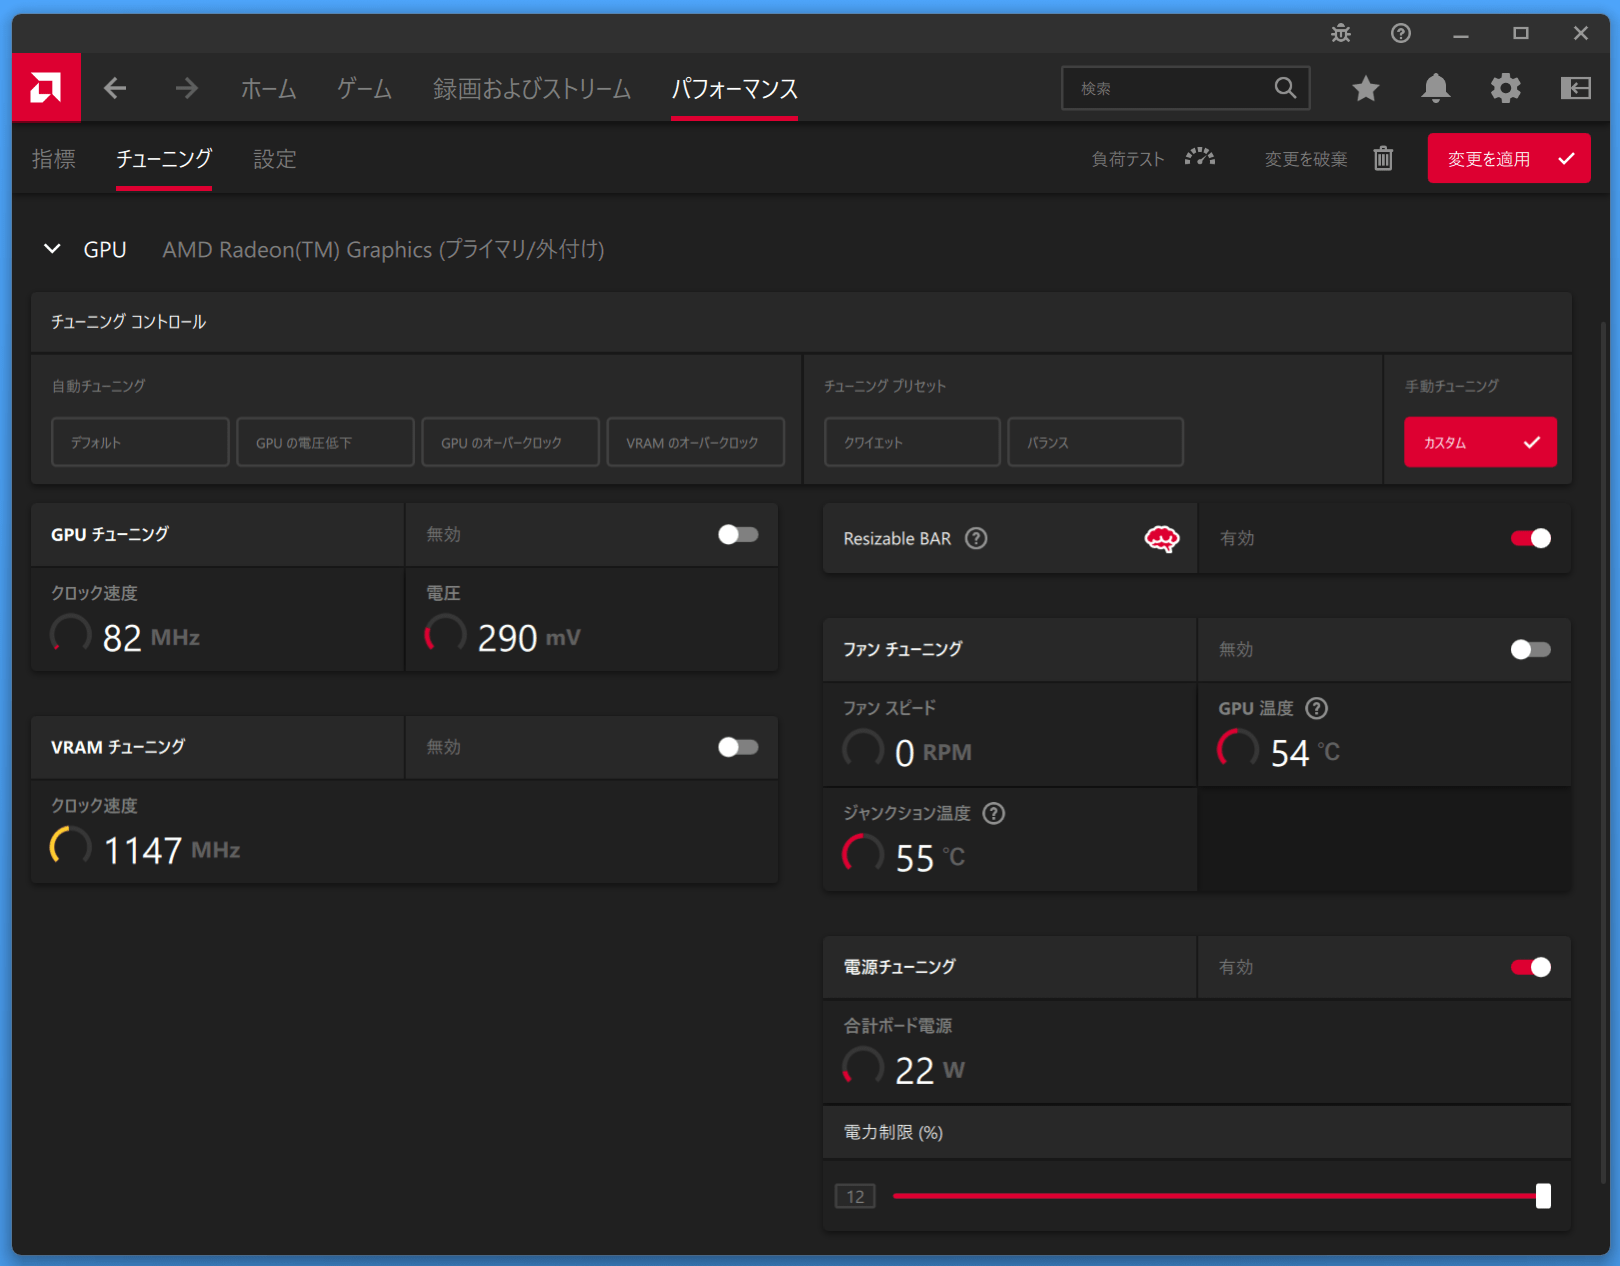Open settings with the gear icon
The width and height of the screenshot is (1620, 1266).
pos(1505,89)
